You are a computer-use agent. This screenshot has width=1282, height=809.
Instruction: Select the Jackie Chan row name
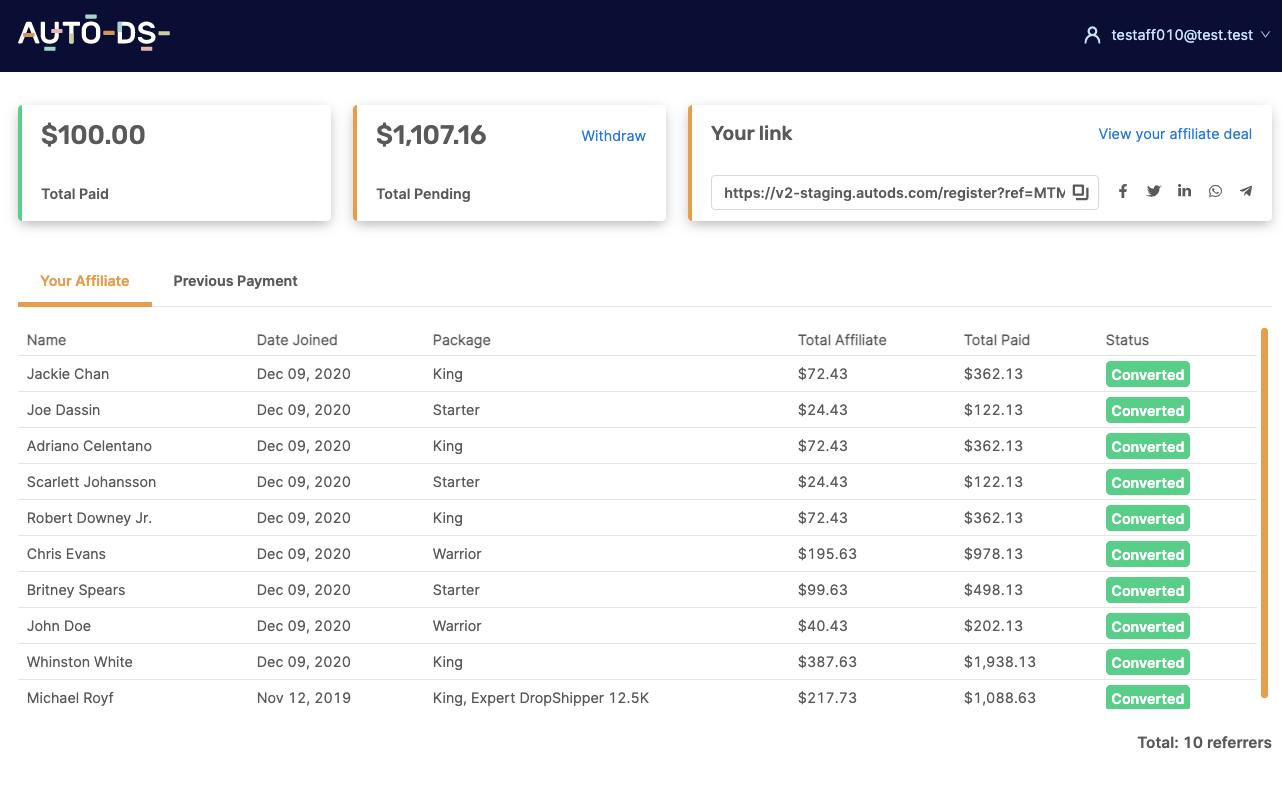(68, 374)
